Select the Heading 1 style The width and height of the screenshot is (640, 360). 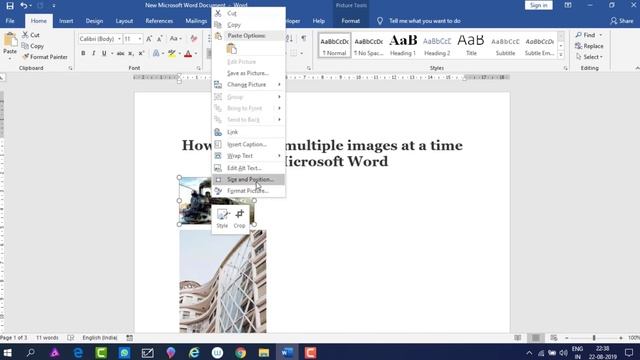click(403, 45)
